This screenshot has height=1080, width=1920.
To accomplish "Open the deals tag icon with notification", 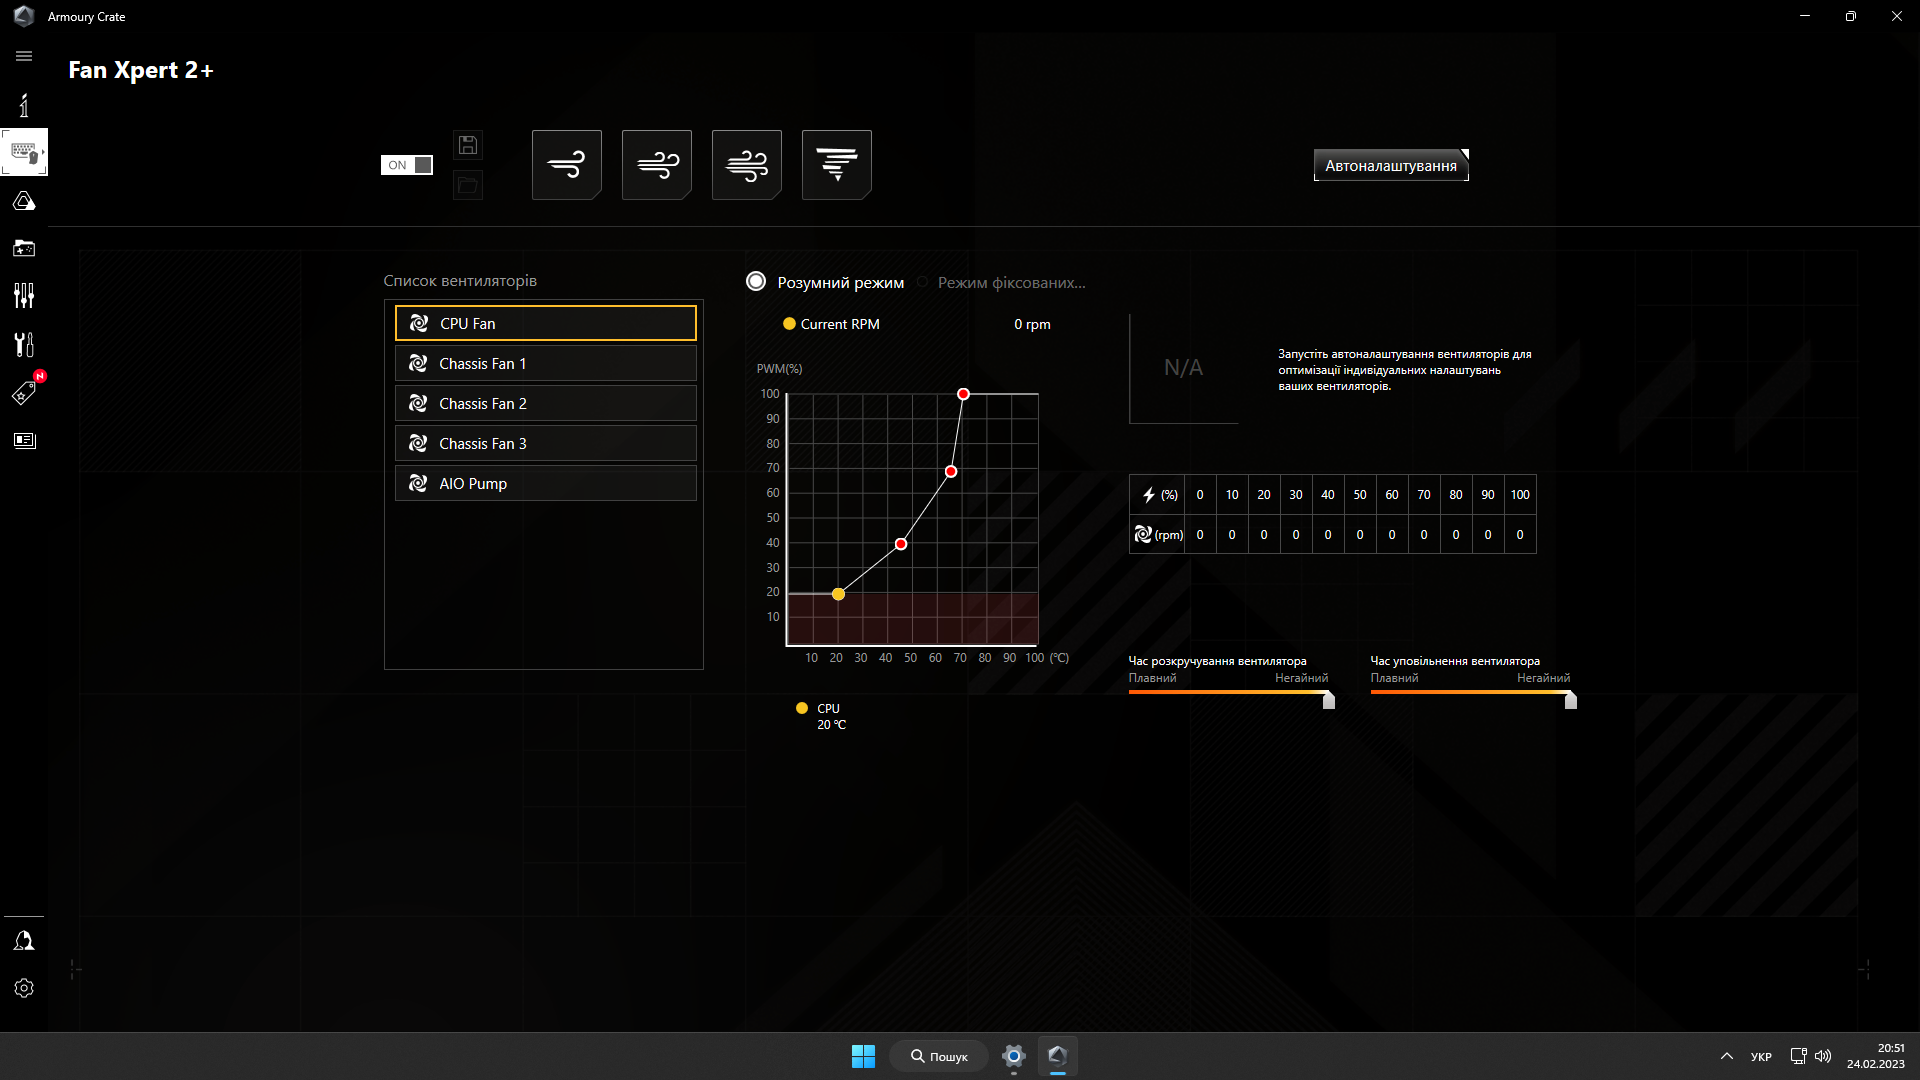I will tap(24, 393).
